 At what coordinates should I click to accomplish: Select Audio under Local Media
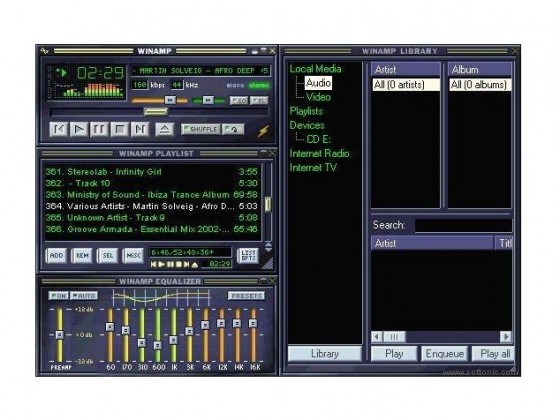318,83
